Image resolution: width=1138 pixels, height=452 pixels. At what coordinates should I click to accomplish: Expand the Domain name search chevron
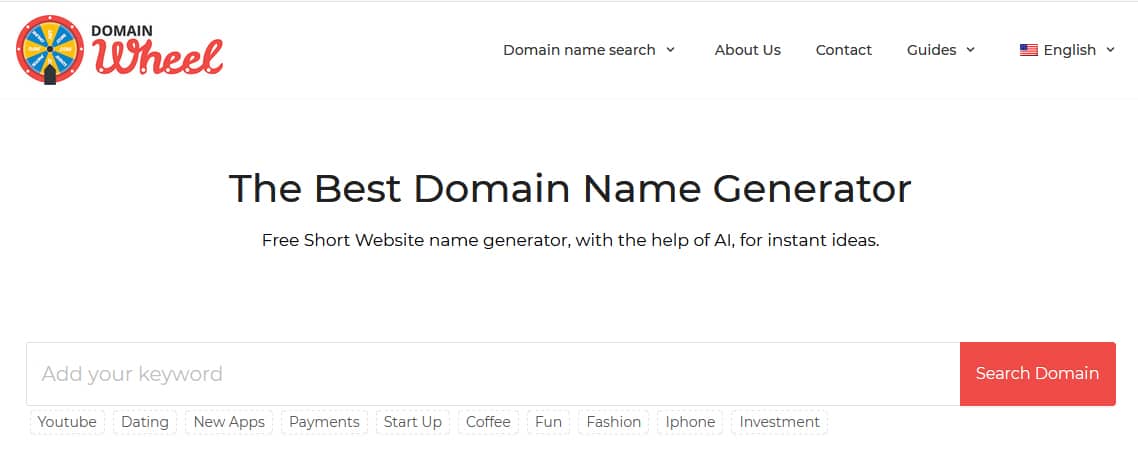coord(671,50)
